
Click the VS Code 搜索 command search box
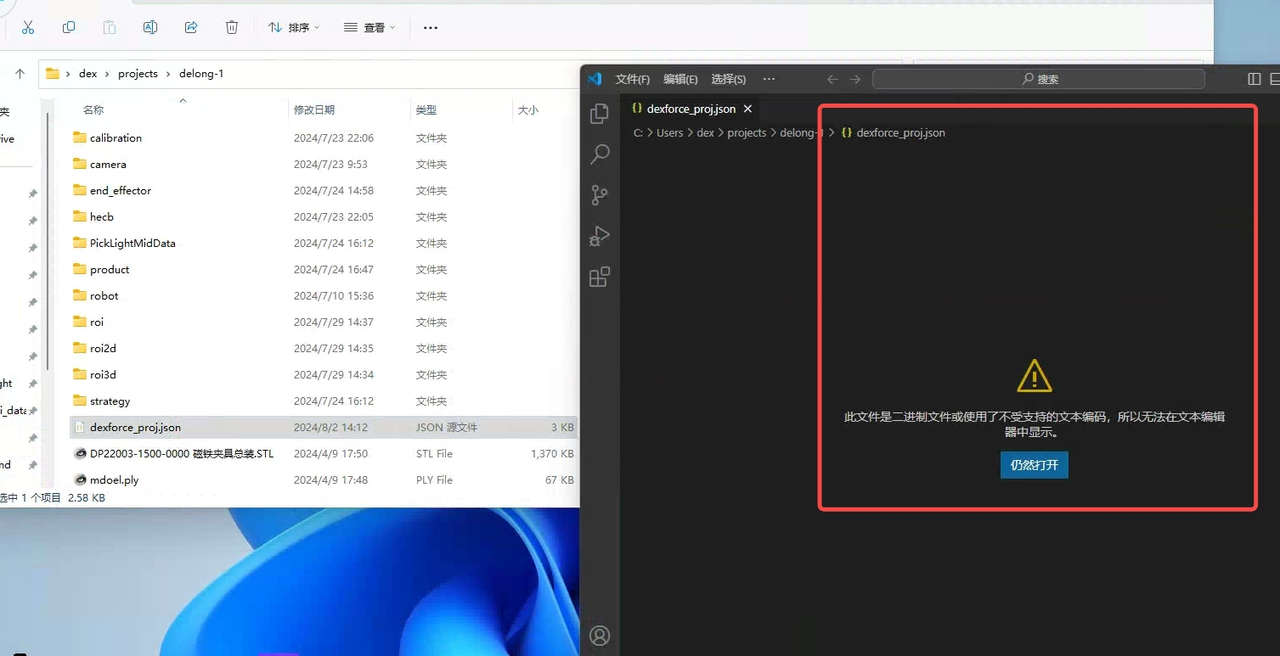(1038, 79)
